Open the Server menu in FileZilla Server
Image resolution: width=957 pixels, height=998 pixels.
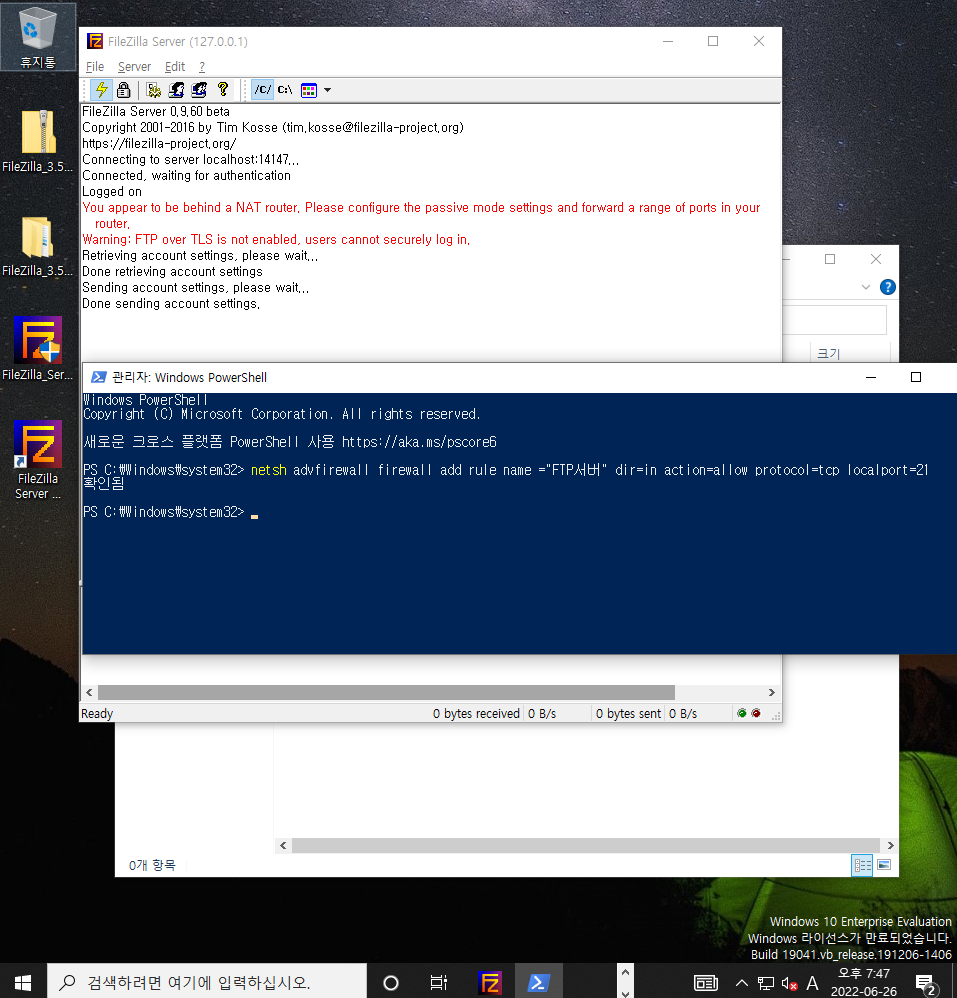(x=134, y=66)
